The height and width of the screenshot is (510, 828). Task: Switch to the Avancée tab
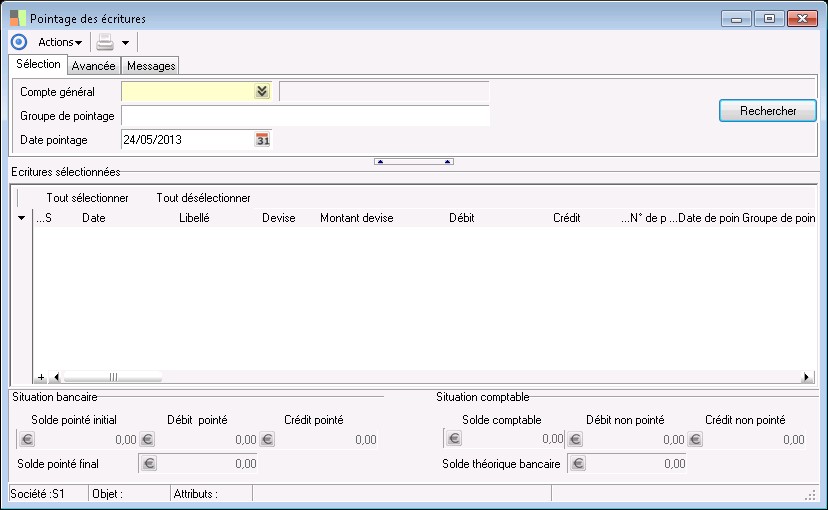point(95,66)
